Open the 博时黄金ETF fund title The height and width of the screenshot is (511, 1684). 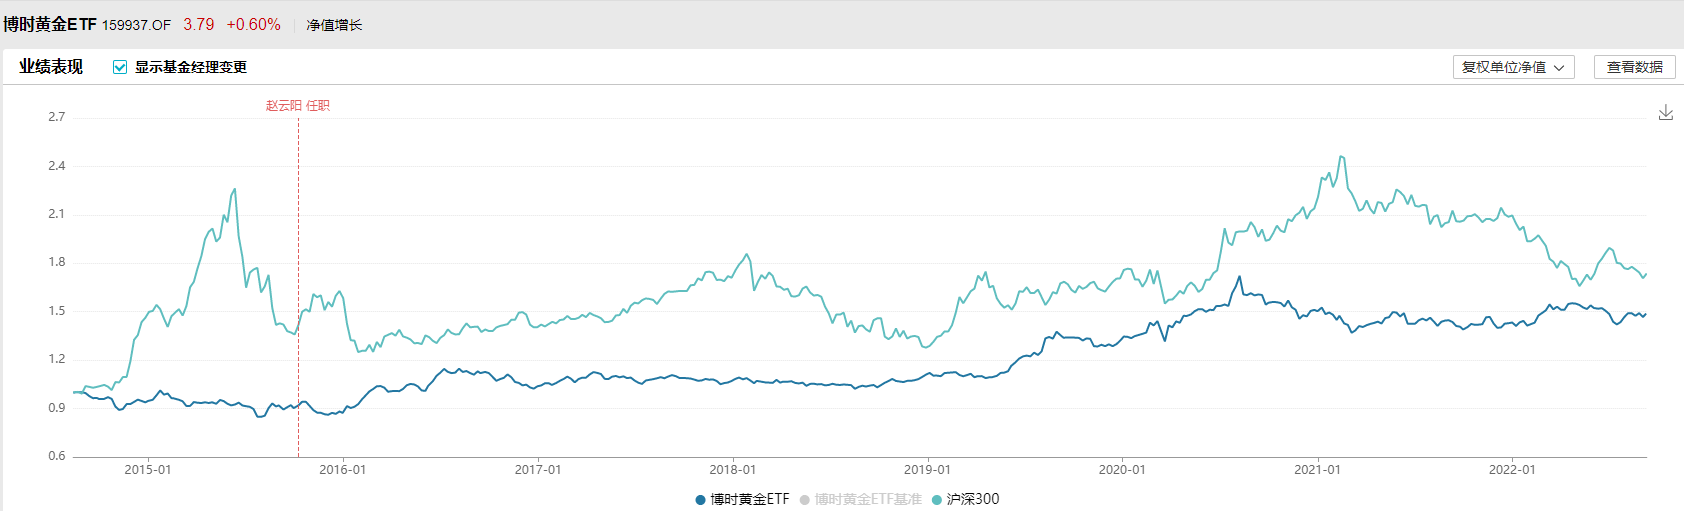[49, 24]
